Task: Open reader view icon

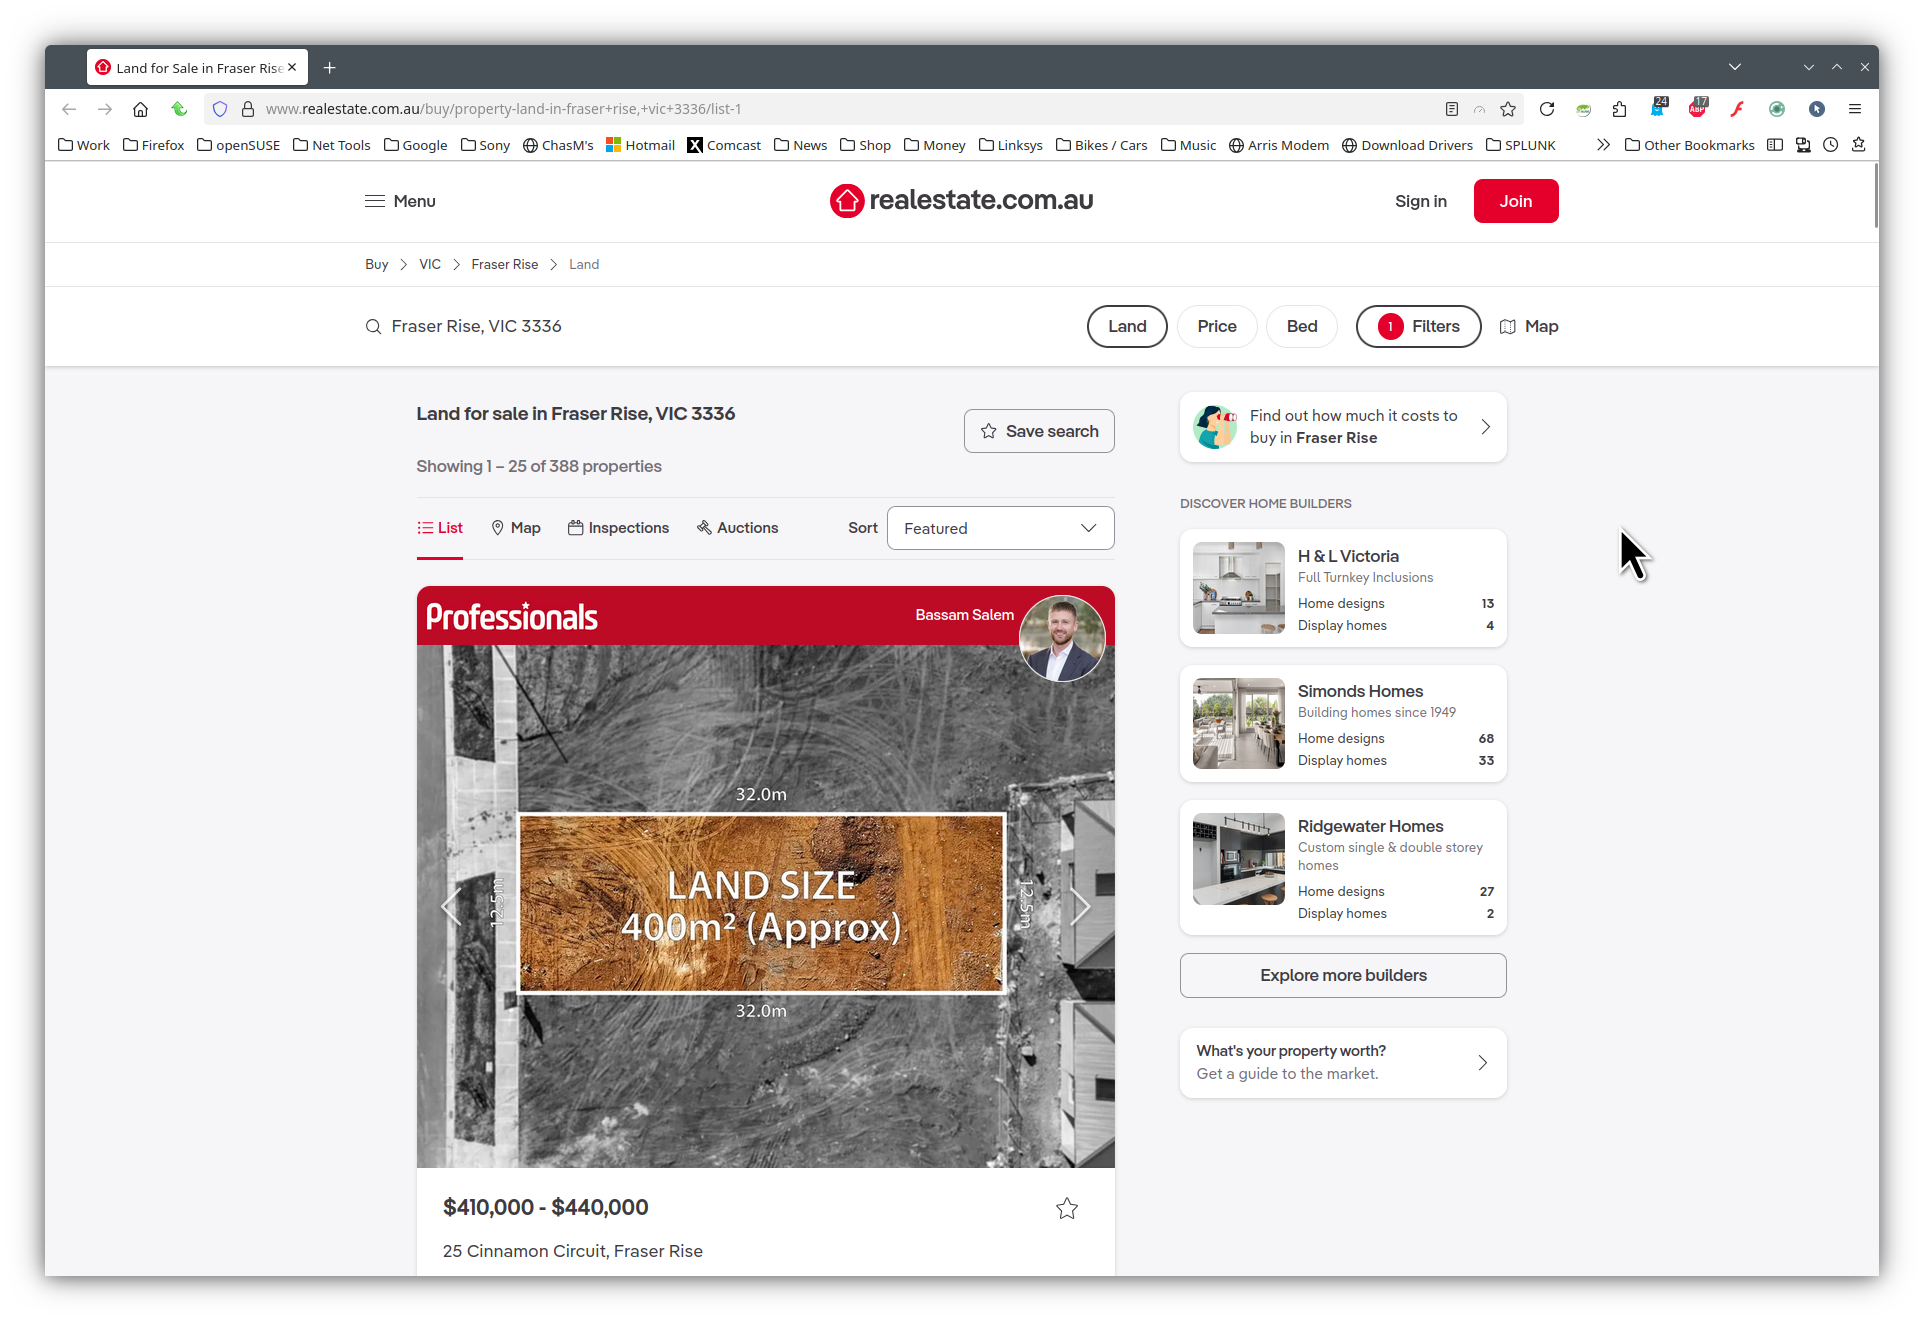Action: click(1452, 109)
